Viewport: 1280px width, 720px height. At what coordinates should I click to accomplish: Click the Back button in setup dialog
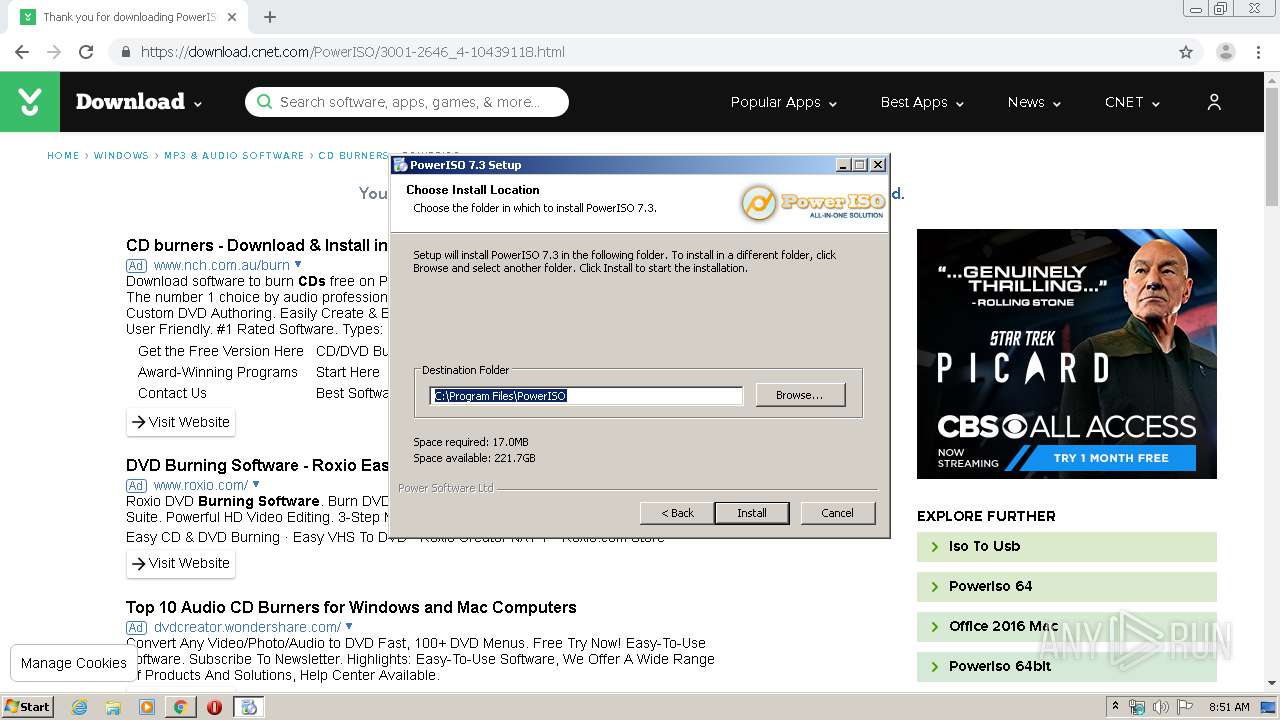point(677,513)
